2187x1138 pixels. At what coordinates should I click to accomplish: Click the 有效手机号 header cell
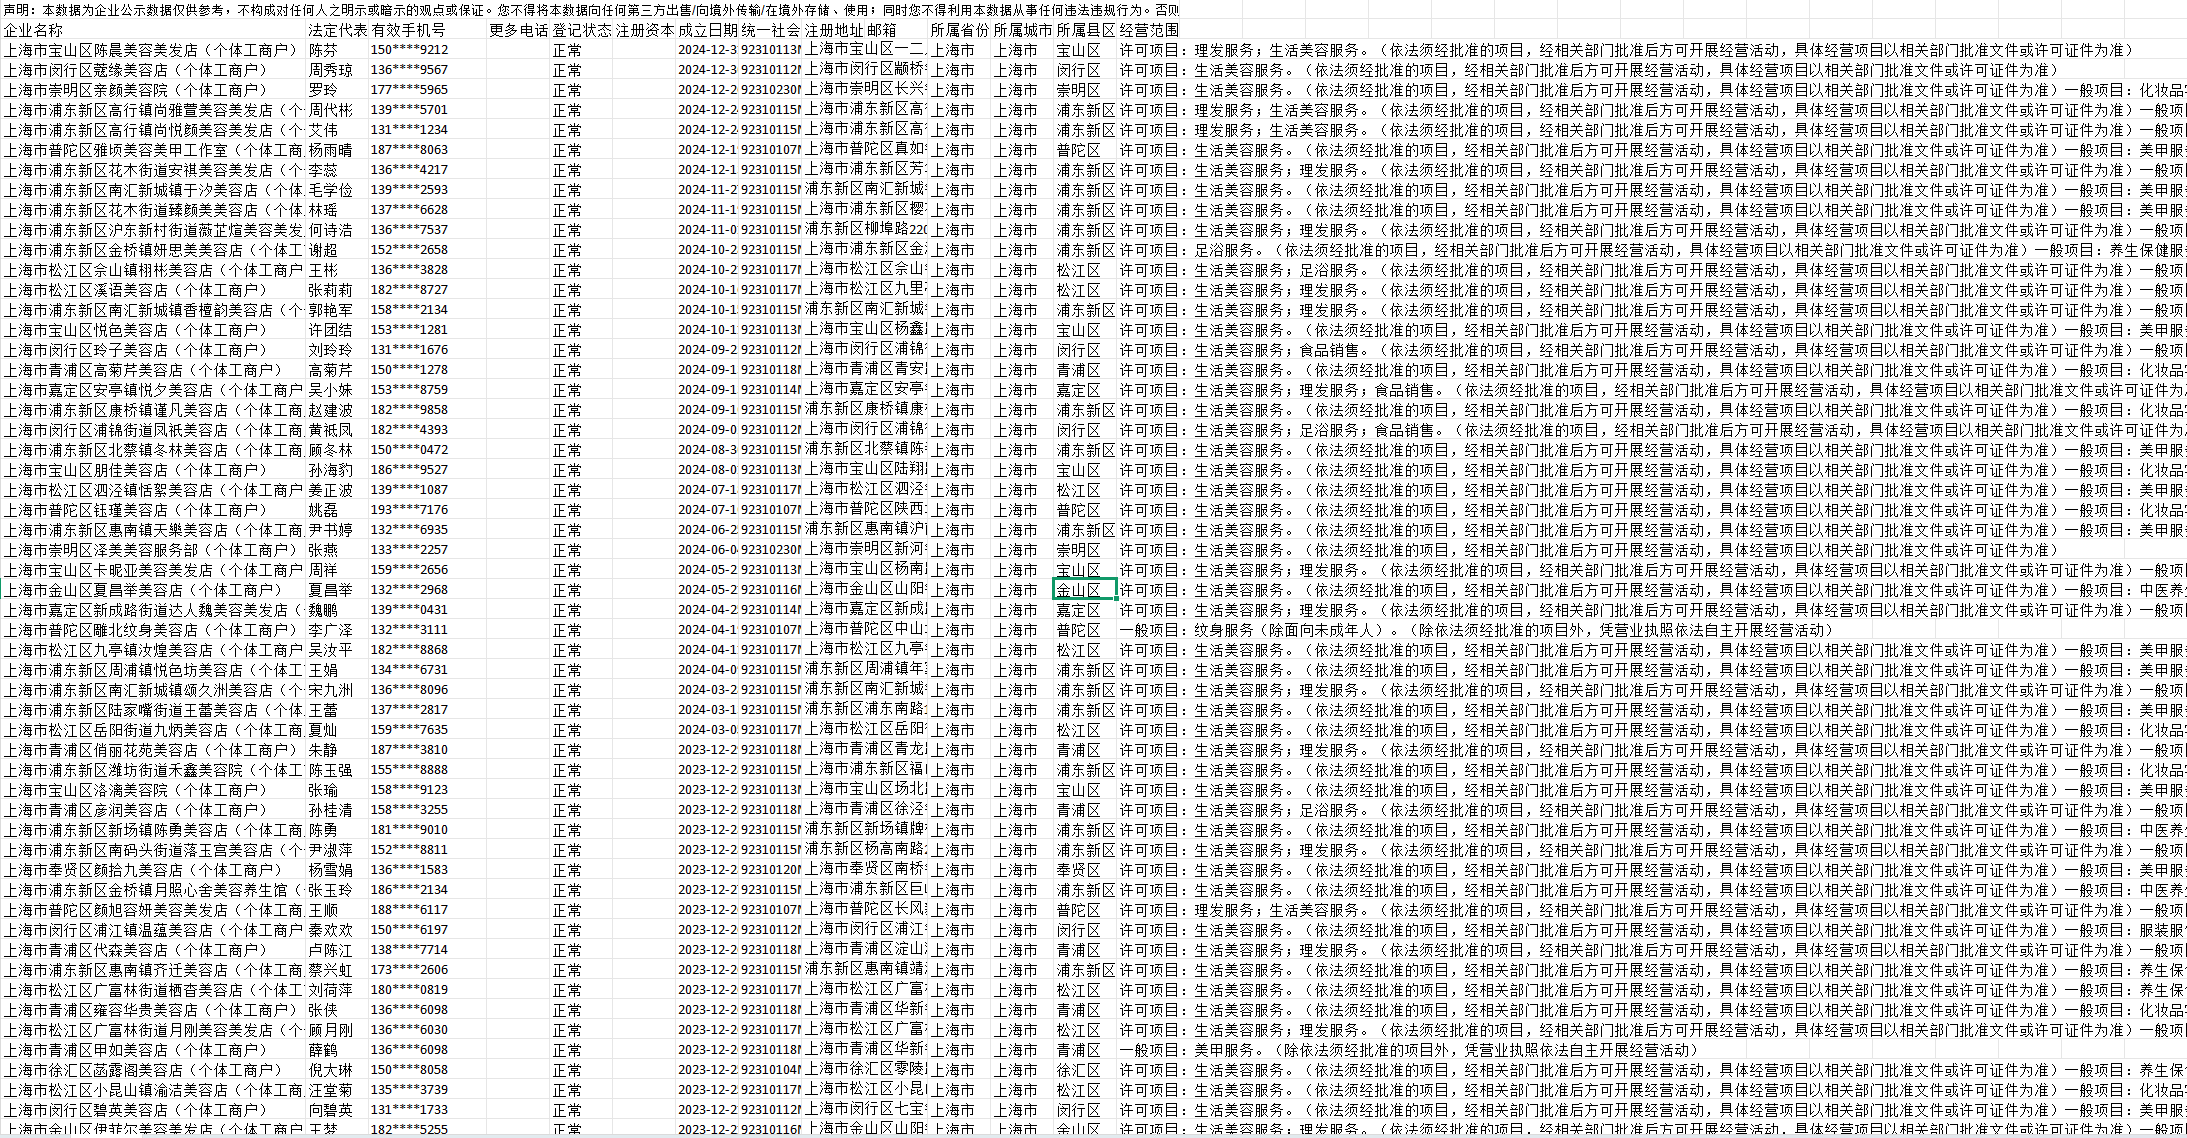click(x=408, y=30)
